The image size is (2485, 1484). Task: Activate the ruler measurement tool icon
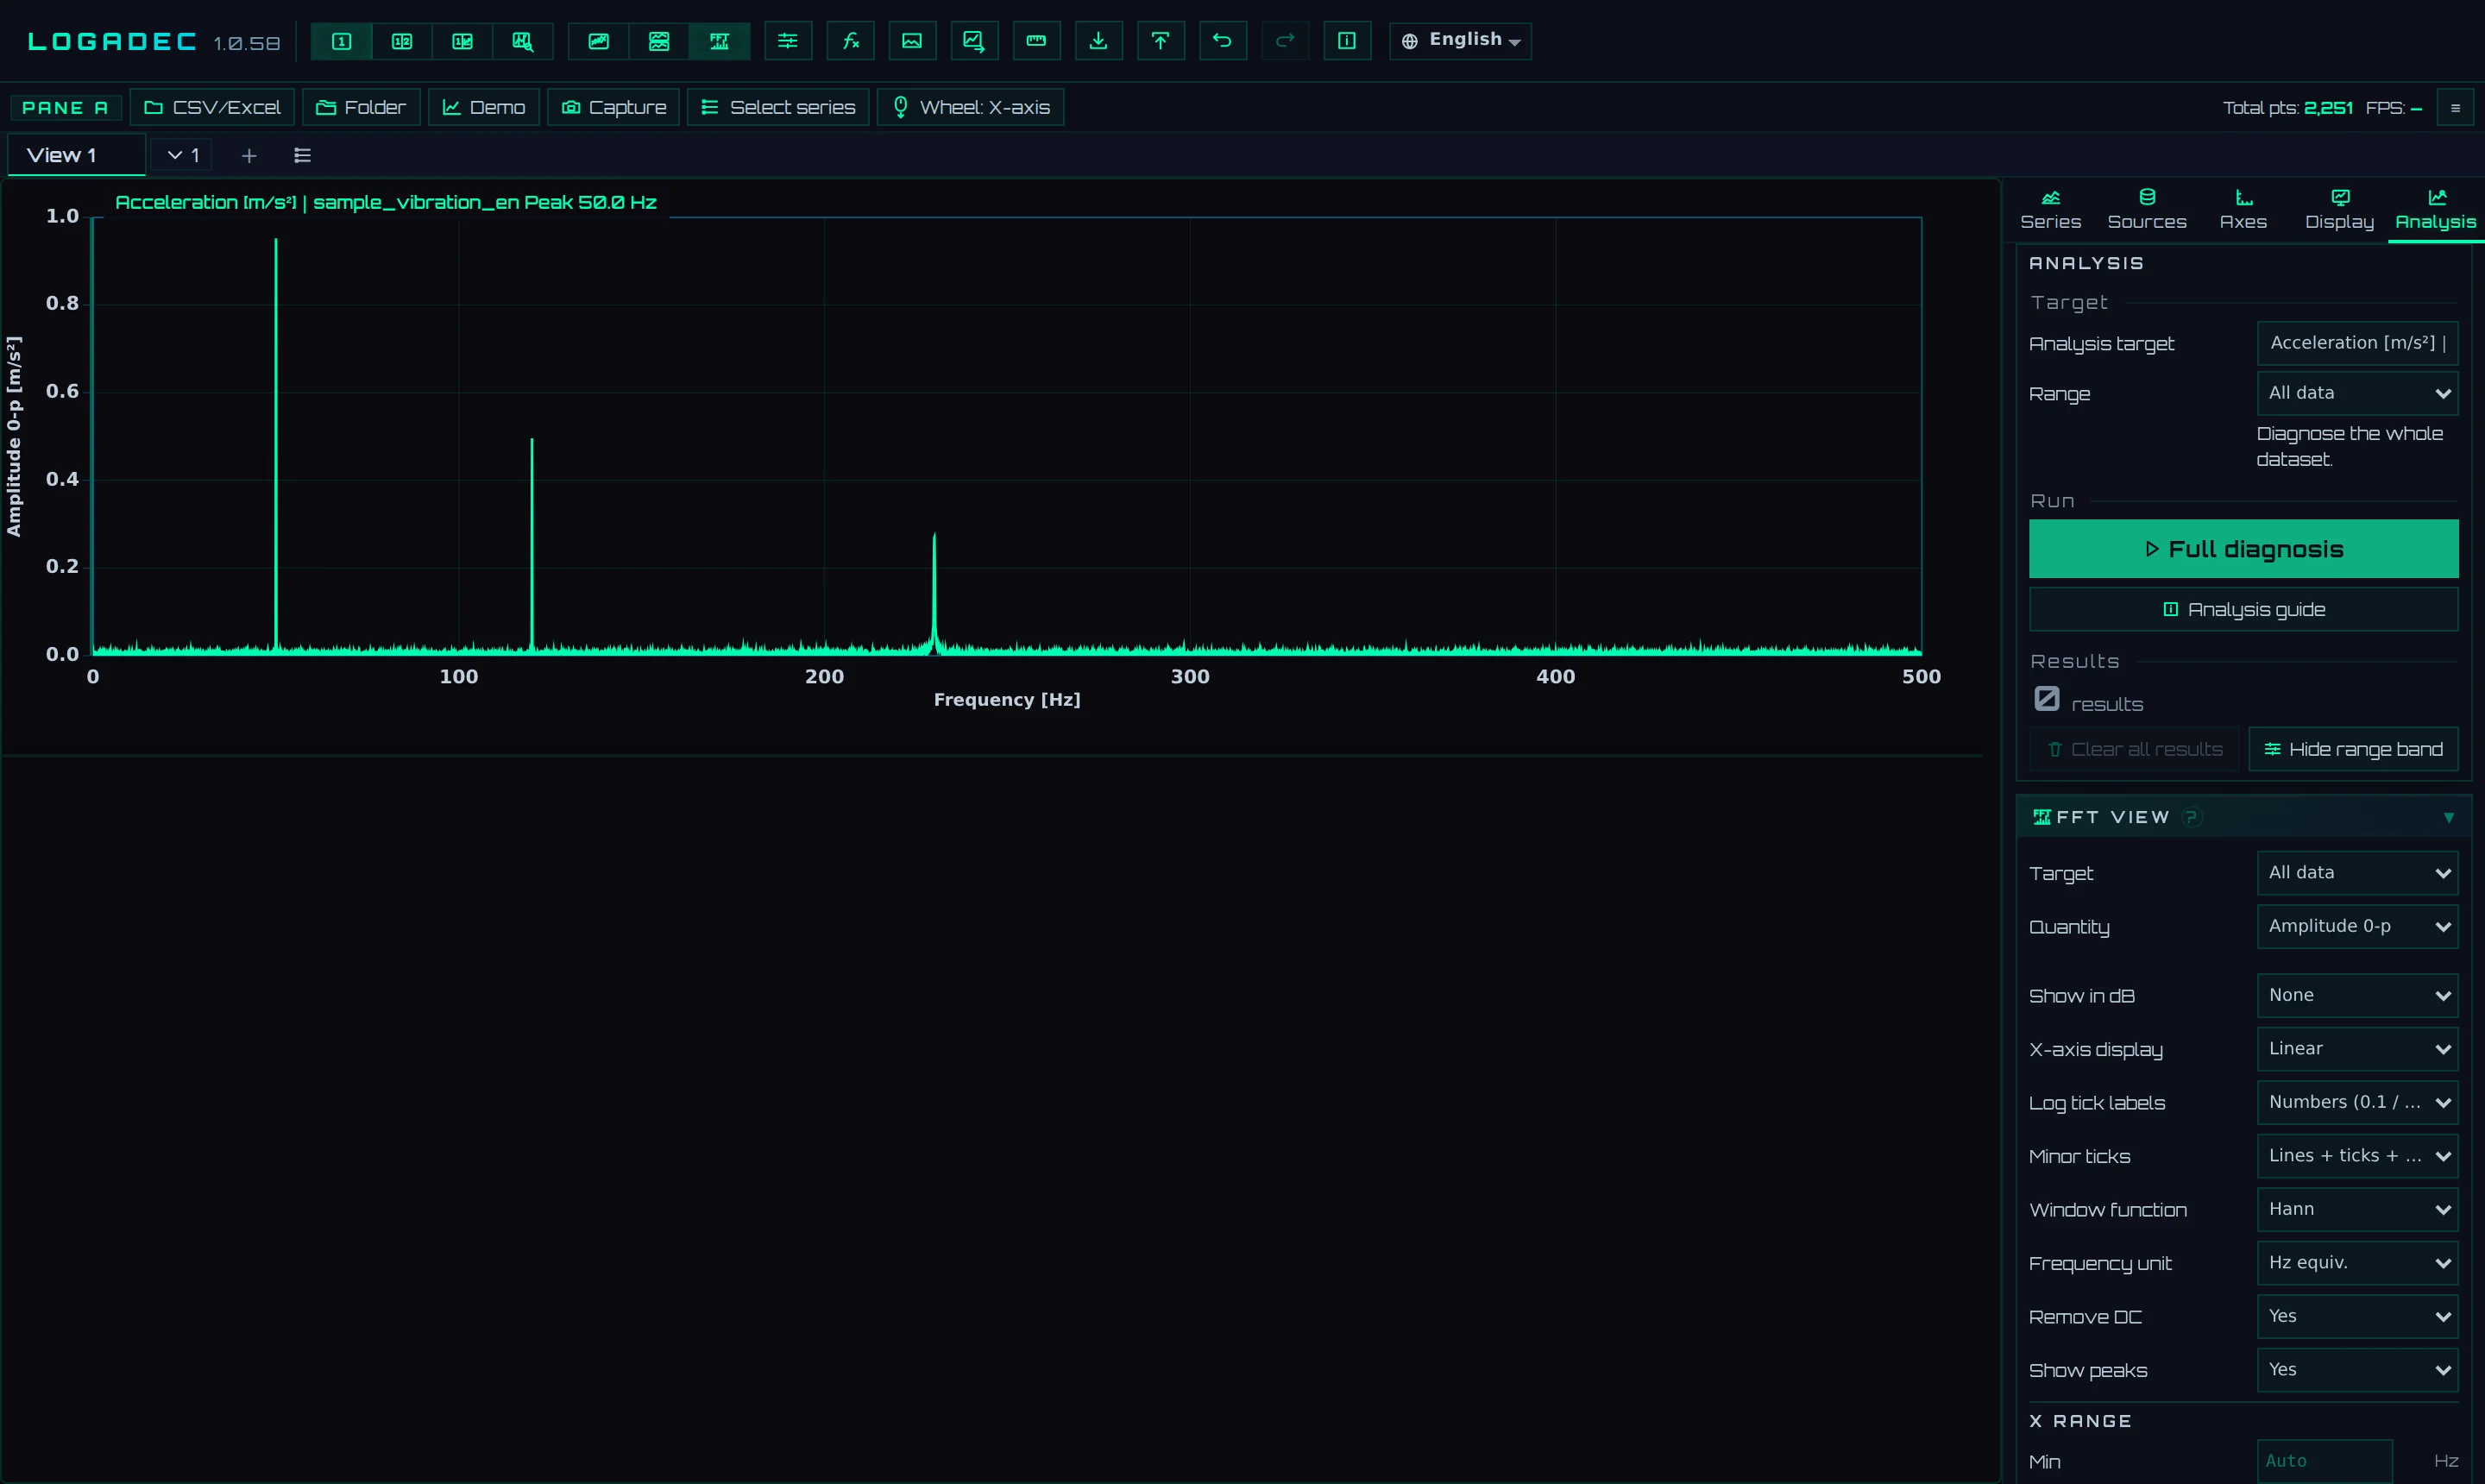point(1036,41)
